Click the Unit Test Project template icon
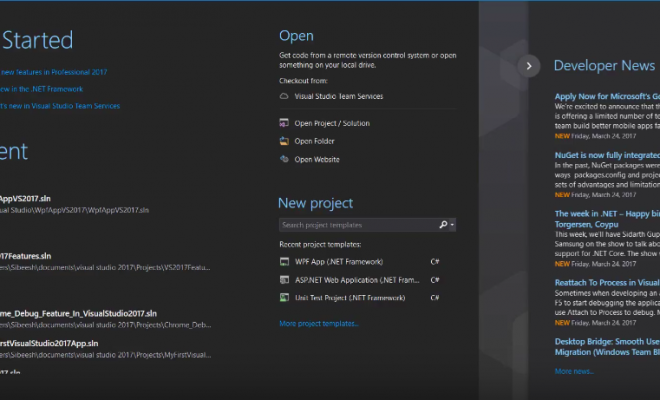The image size is (660, 400). pyautogui.click(x=285, y=298)
